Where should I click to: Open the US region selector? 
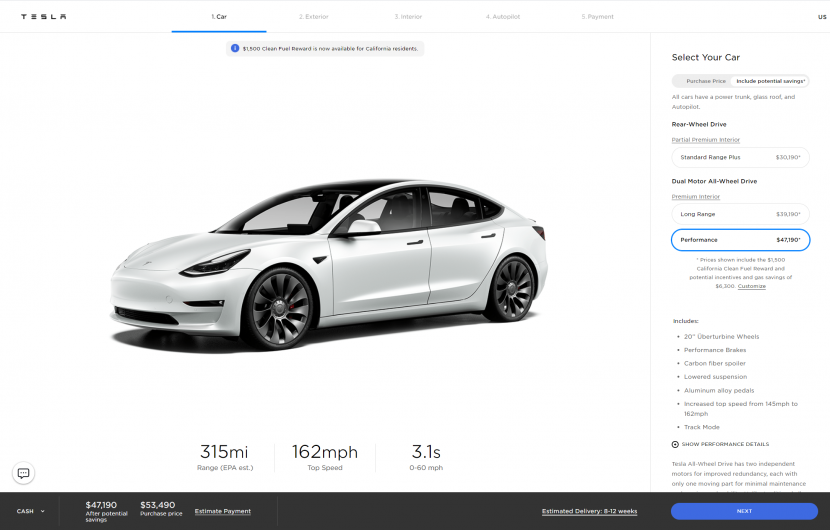point(822,17)
